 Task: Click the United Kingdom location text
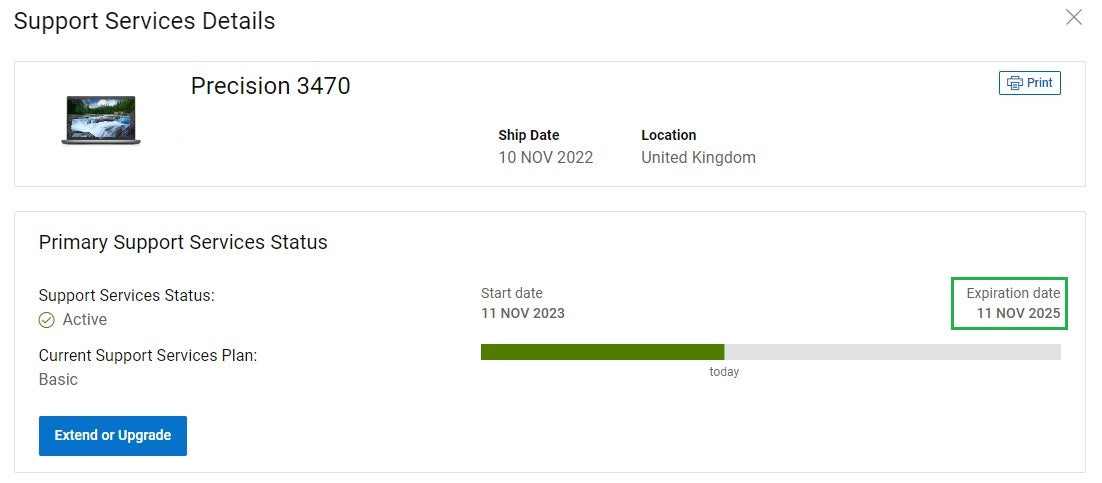[x=699, y=157]
